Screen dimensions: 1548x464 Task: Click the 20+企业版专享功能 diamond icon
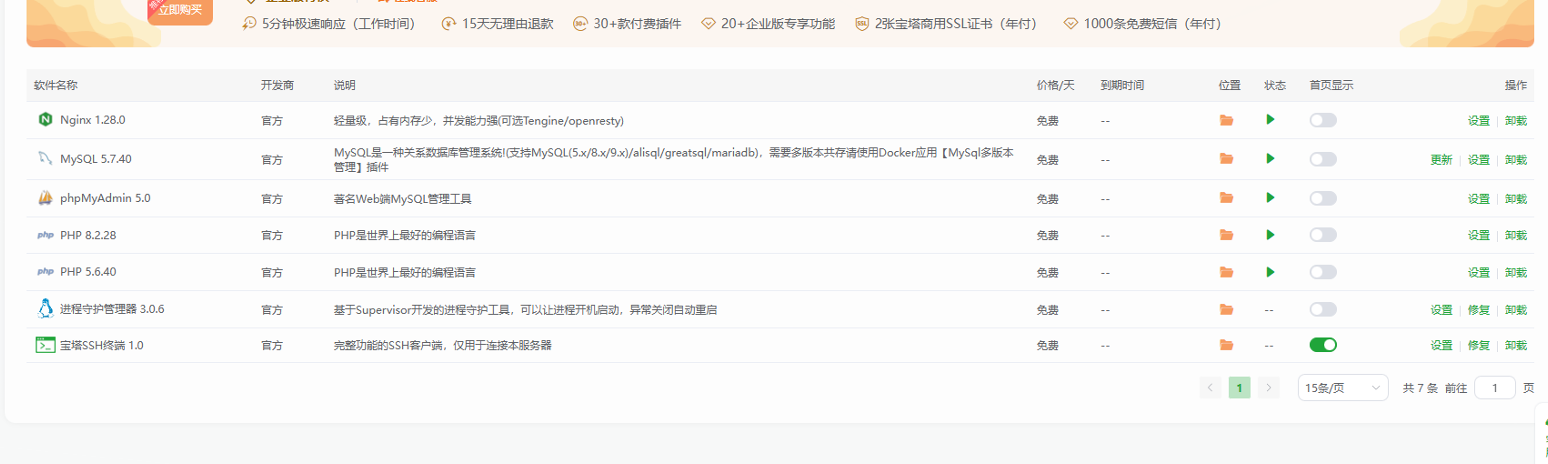[x=708, y=23]
